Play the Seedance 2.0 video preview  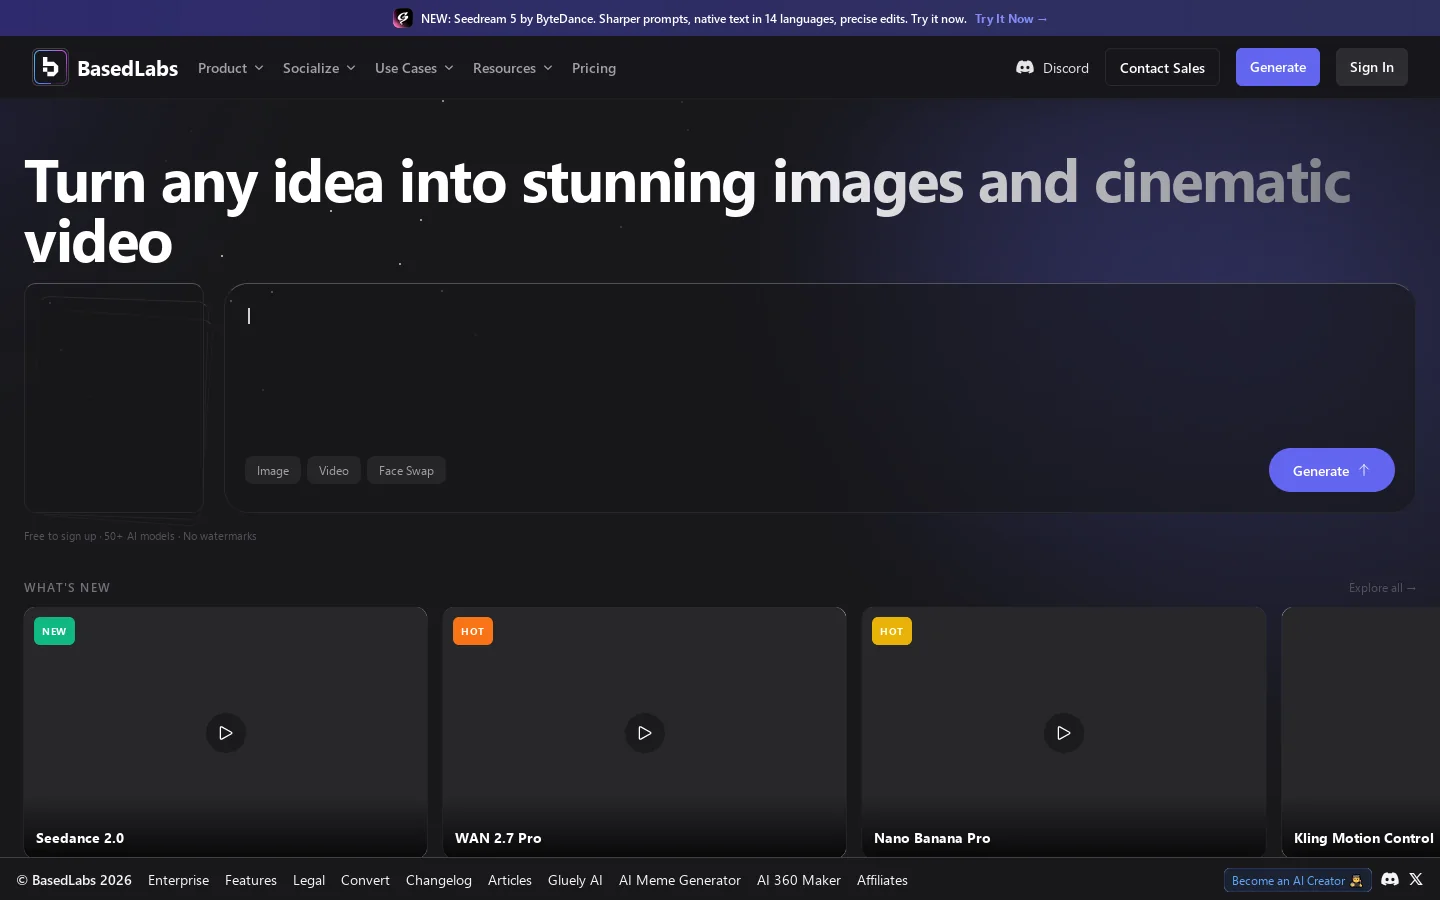coord(226,733)
